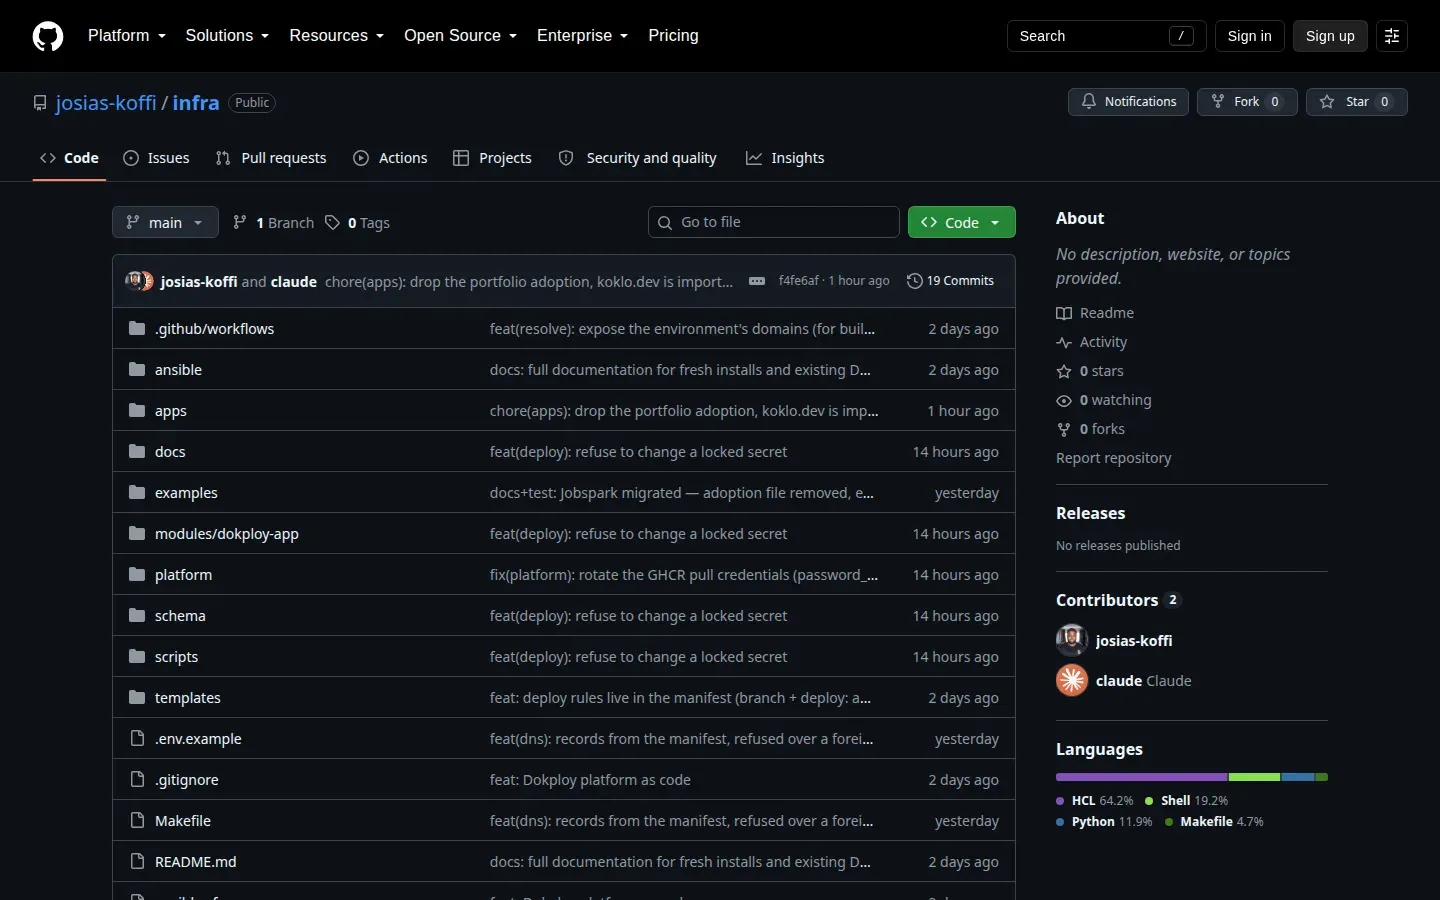Open the Solutions menu dropdown

pos(227,36)
